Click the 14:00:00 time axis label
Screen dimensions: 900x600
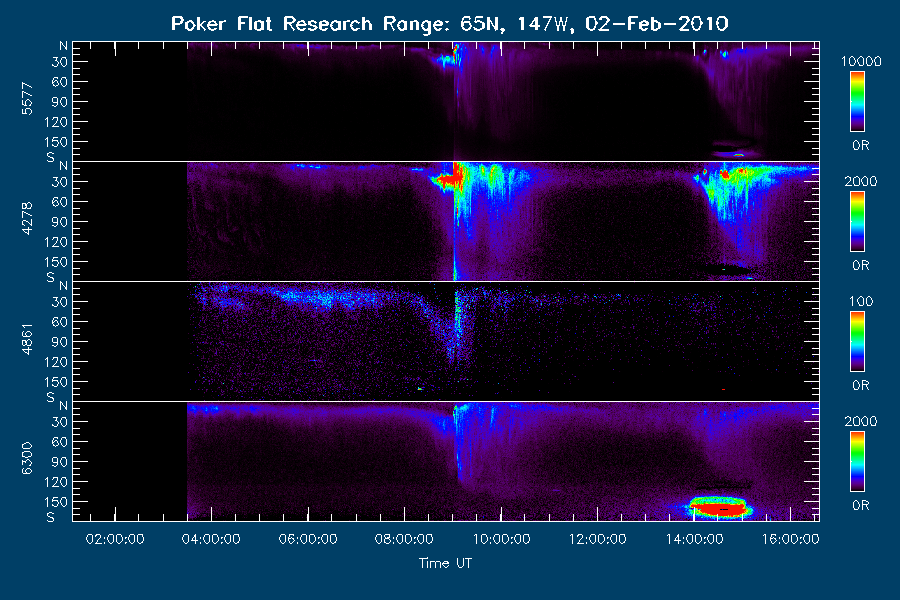coord(694,539)
